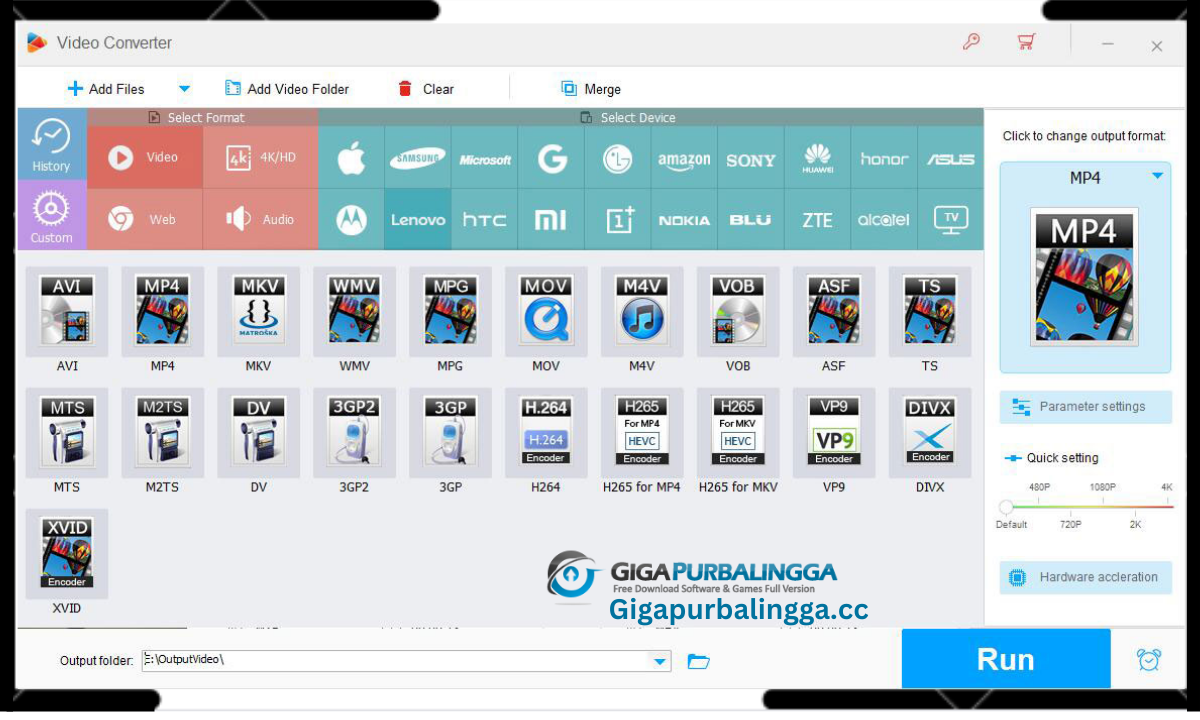Viewport: 1200px width, 720px height.
Task: Click Add Video Folder button
Action: 287,89
